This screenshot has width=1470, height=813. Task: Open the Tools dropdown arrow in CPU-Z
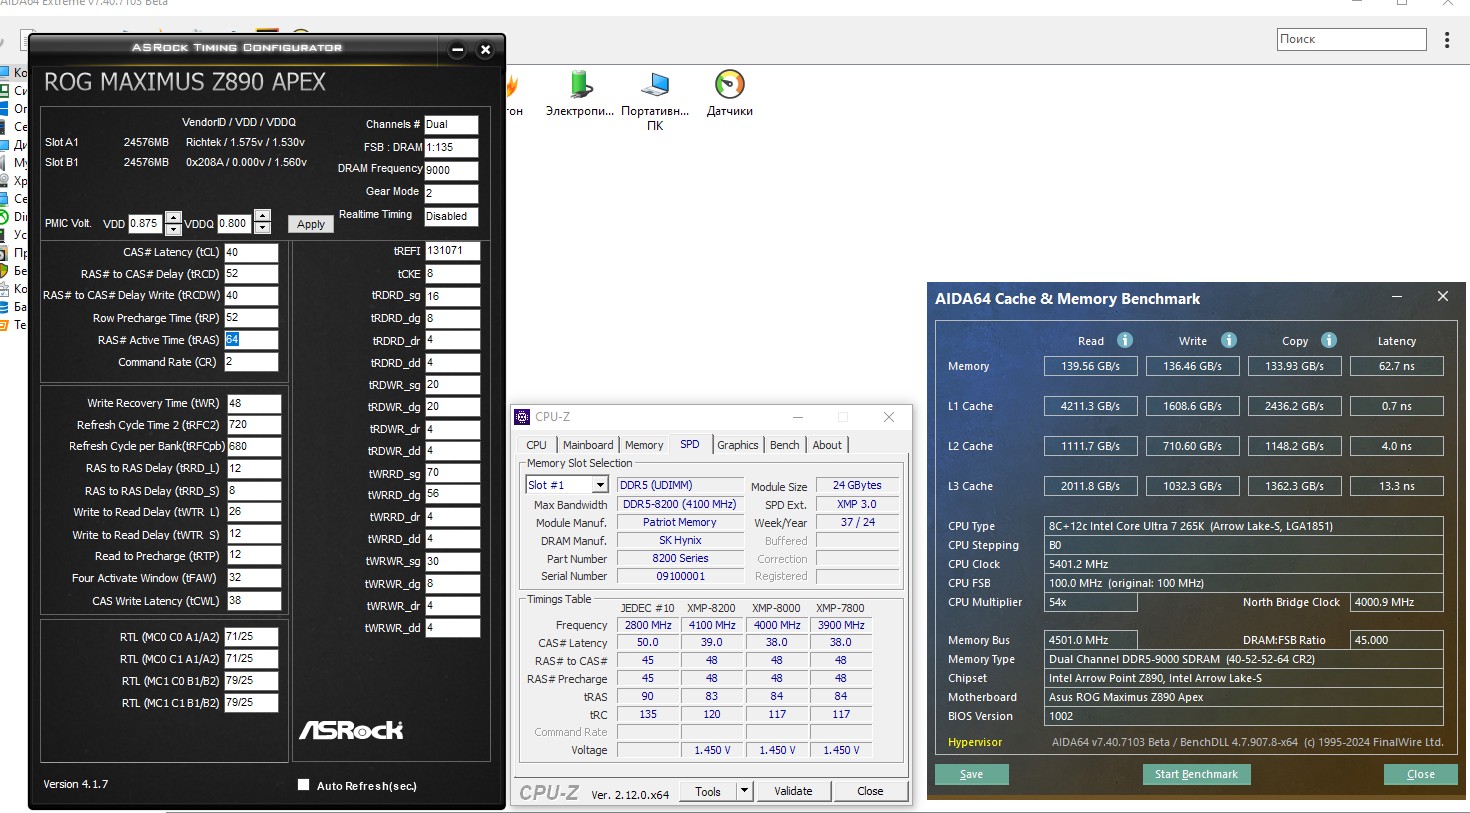744,791
